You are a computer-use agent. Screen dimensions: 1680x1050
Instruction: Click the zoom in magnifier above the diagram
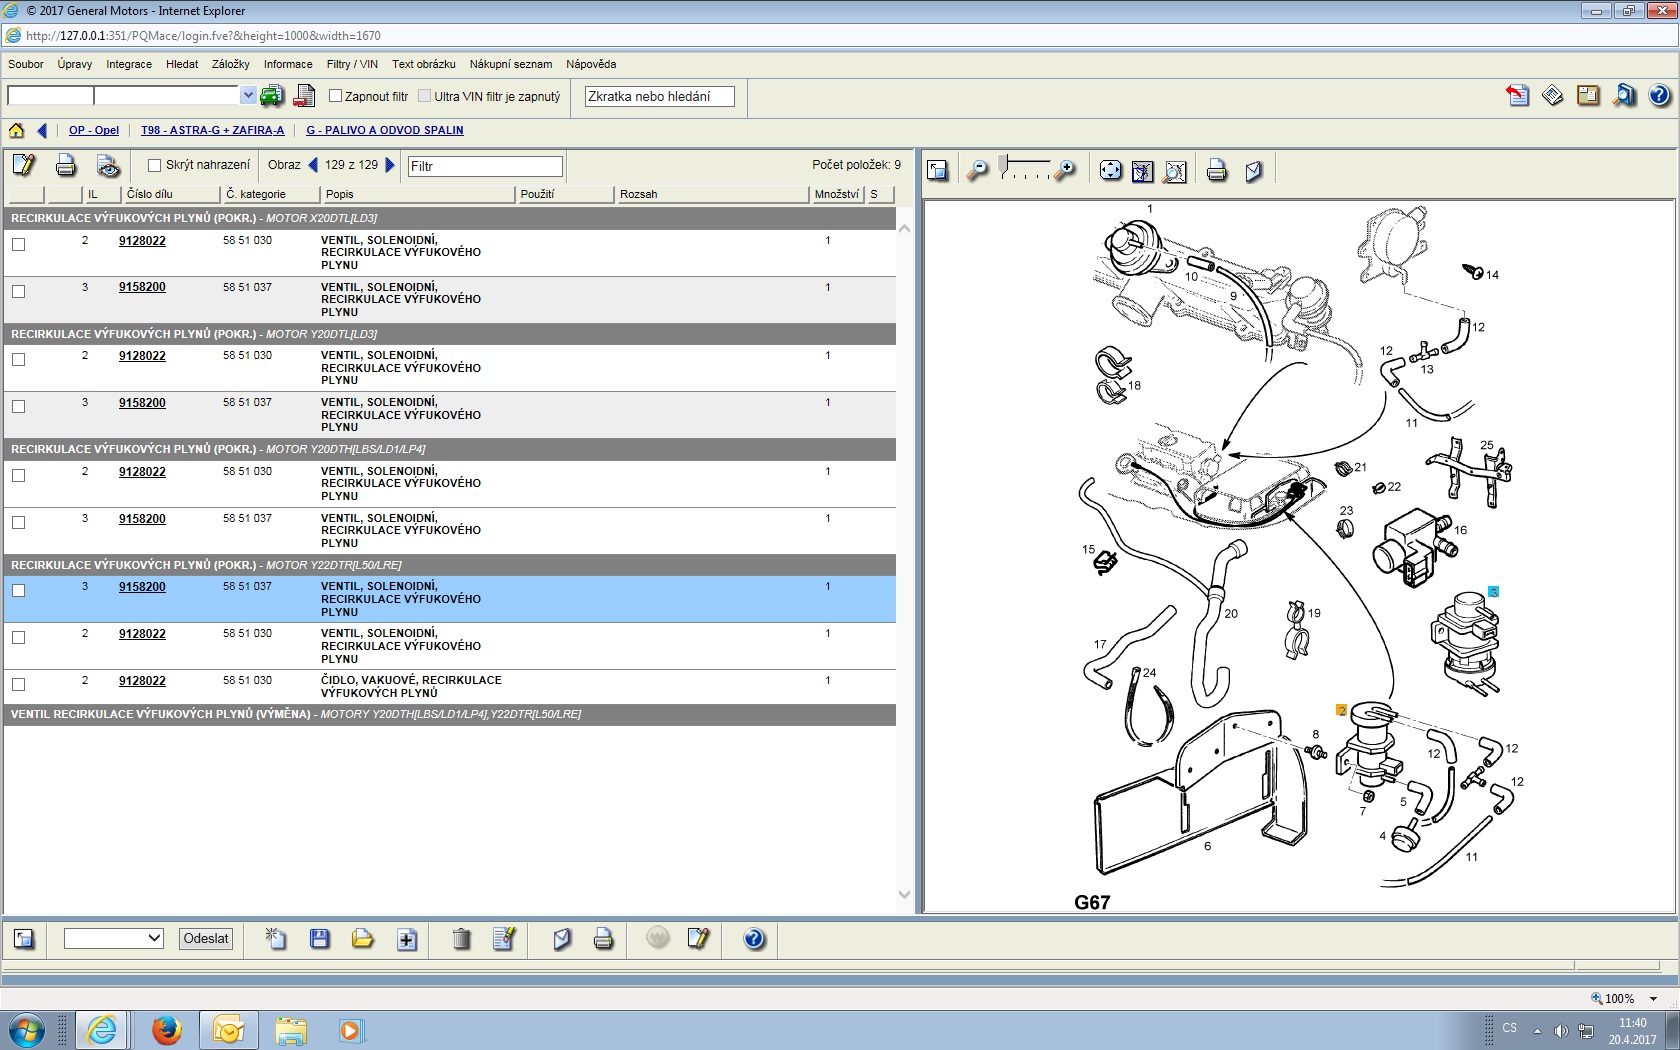(x=1066, y=170)
